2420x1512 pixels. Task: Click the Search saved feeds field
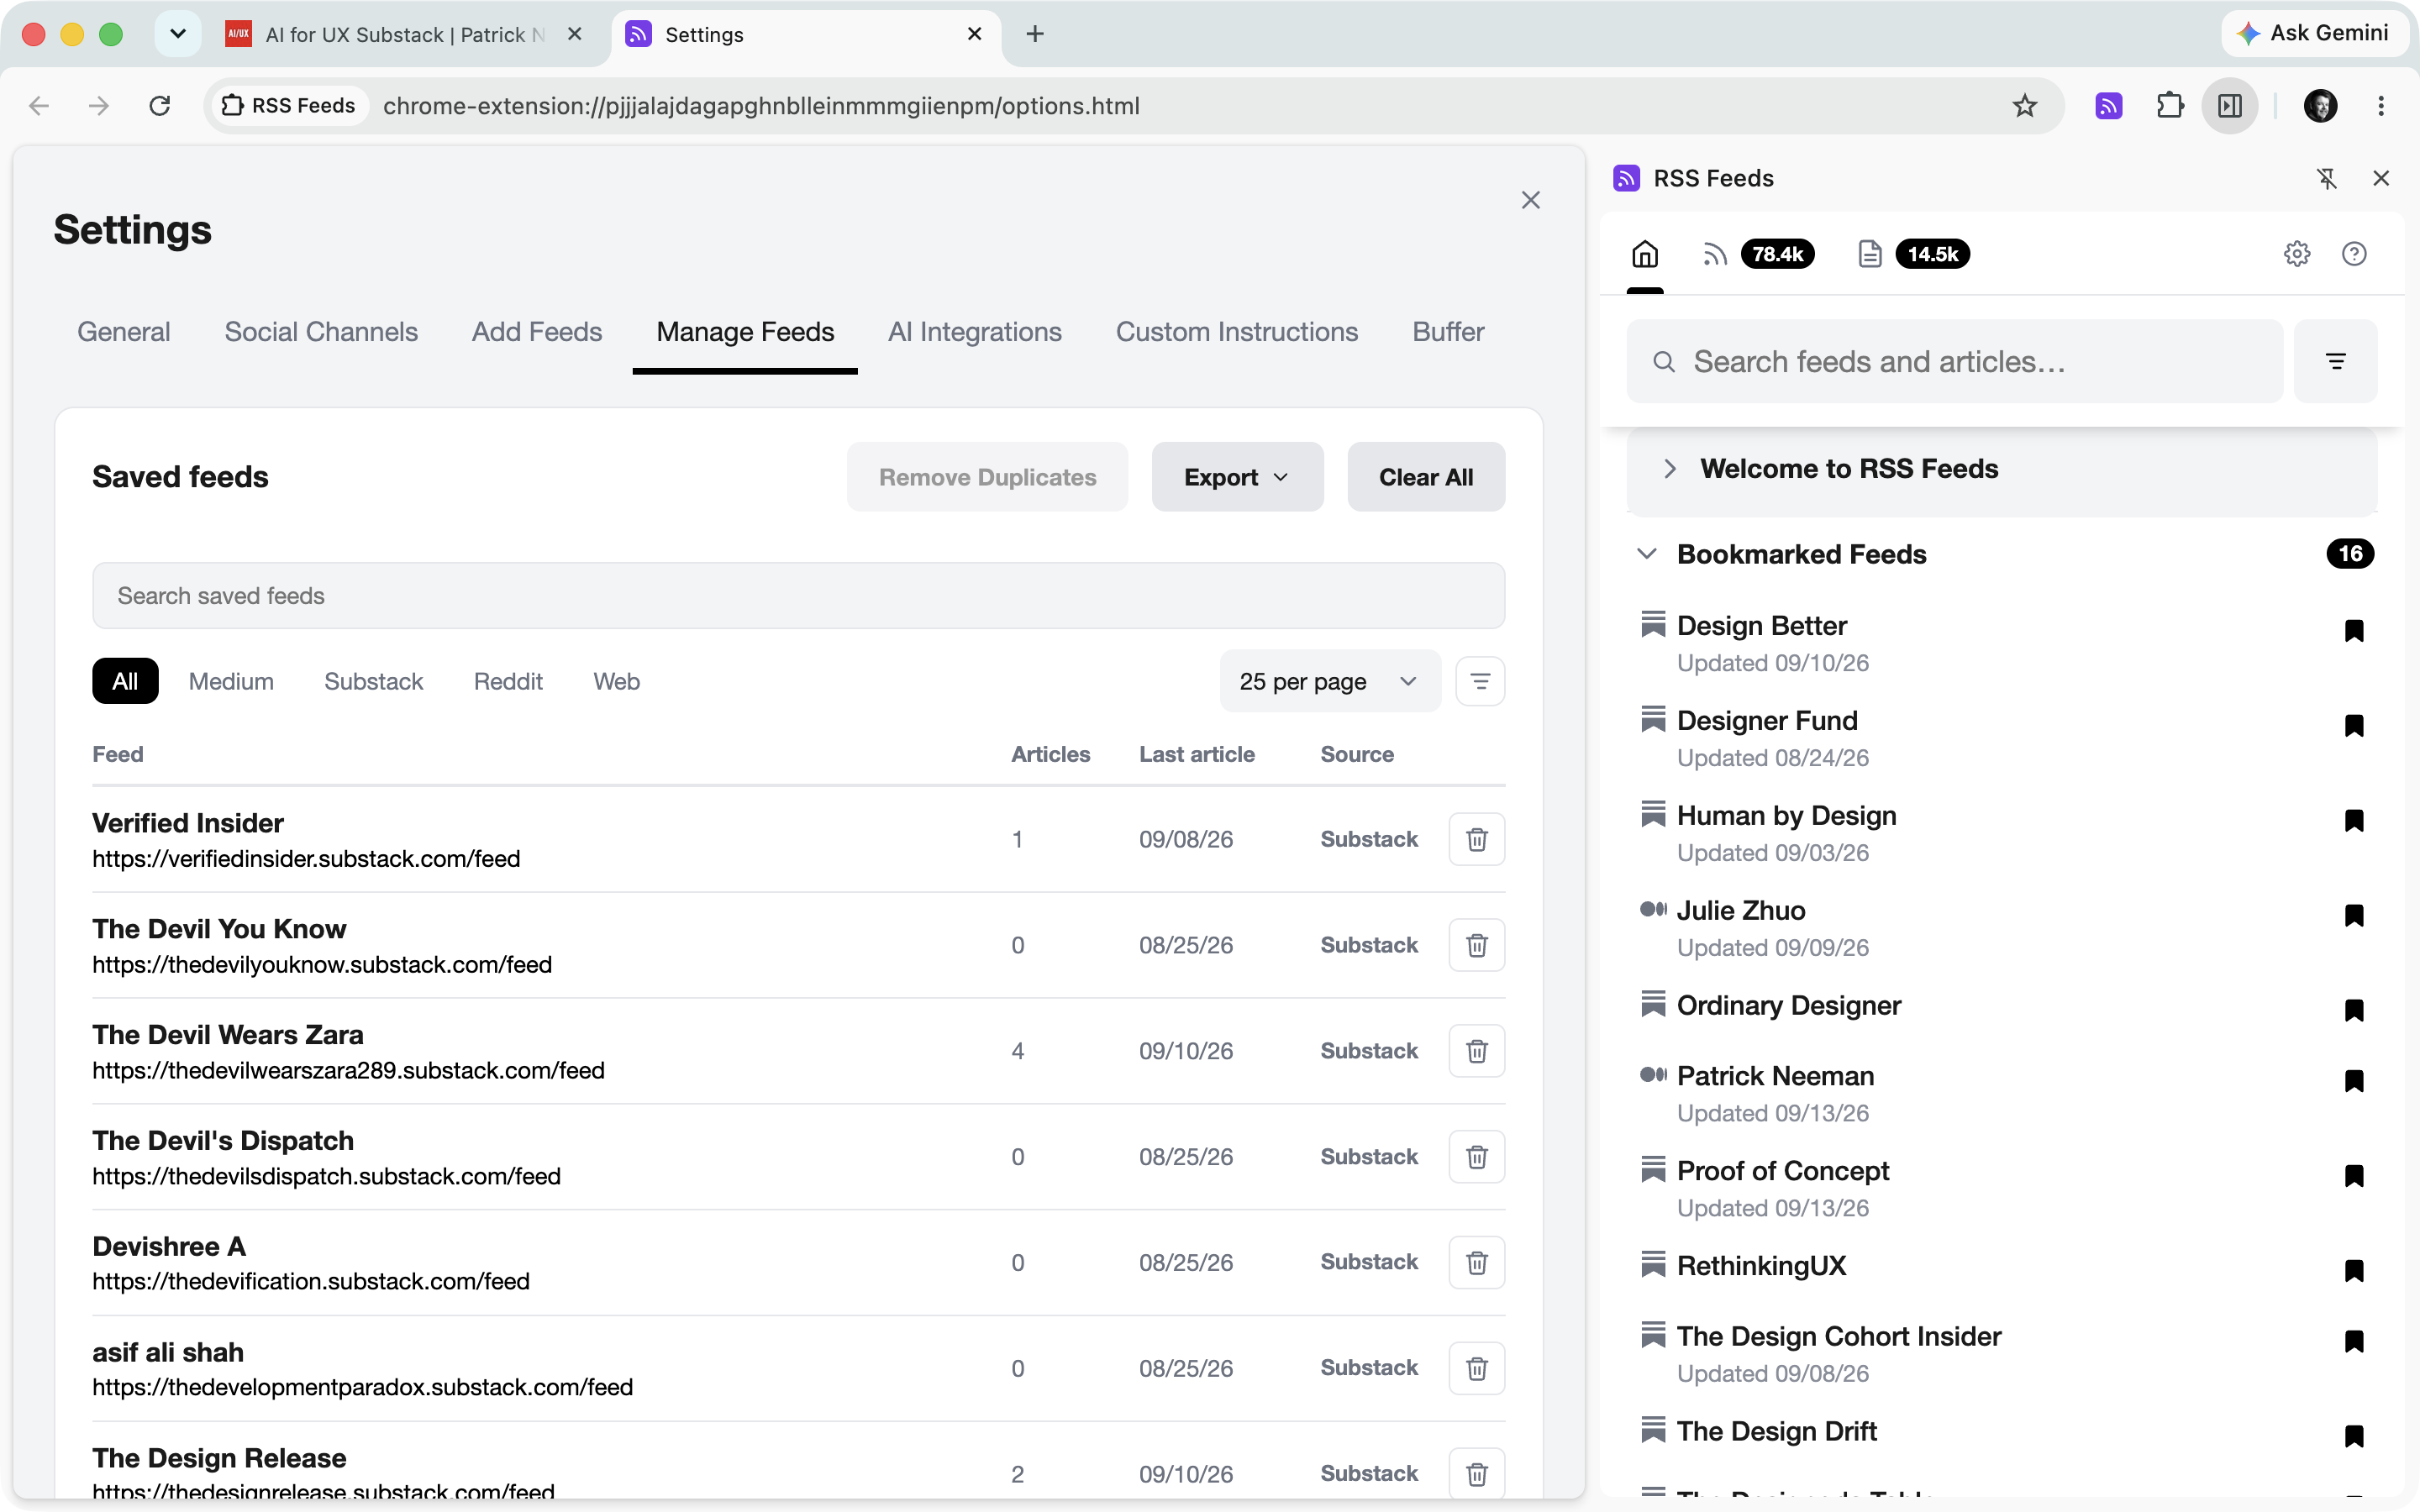[798, 596]
